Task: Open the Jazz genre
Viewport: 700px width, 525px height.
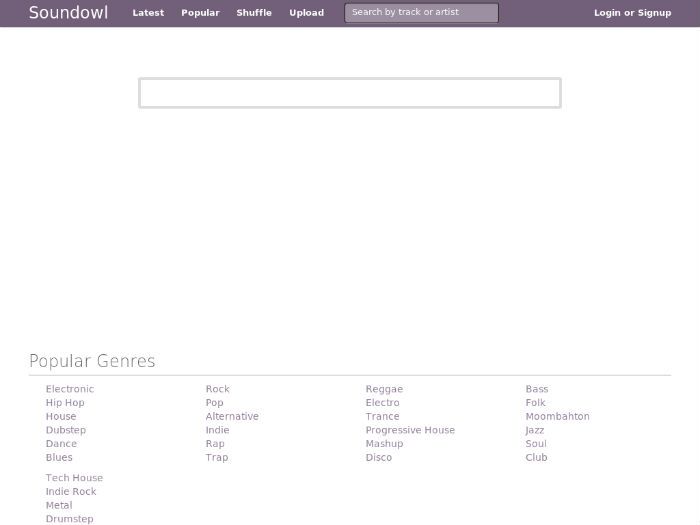Action: pos(535,430)
